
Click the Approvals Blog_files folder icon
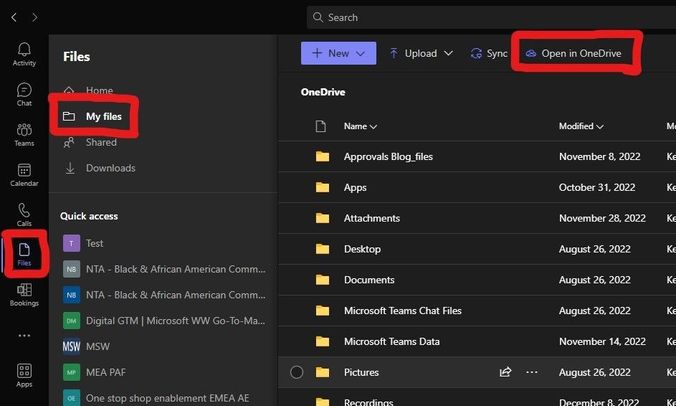click(x=322, y=156)
